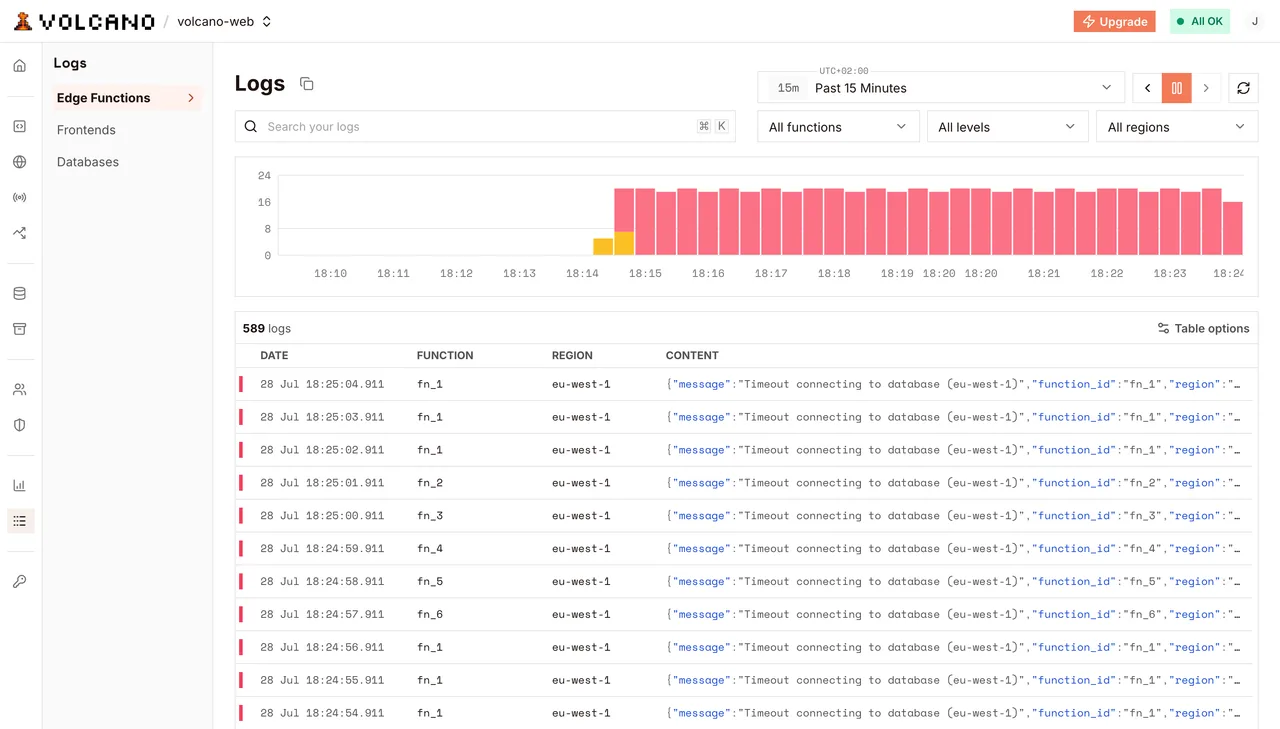This screenshot has height=729, width=1280.
Task: Open the shield security icon in sidebar
Action: coord(19,425)
